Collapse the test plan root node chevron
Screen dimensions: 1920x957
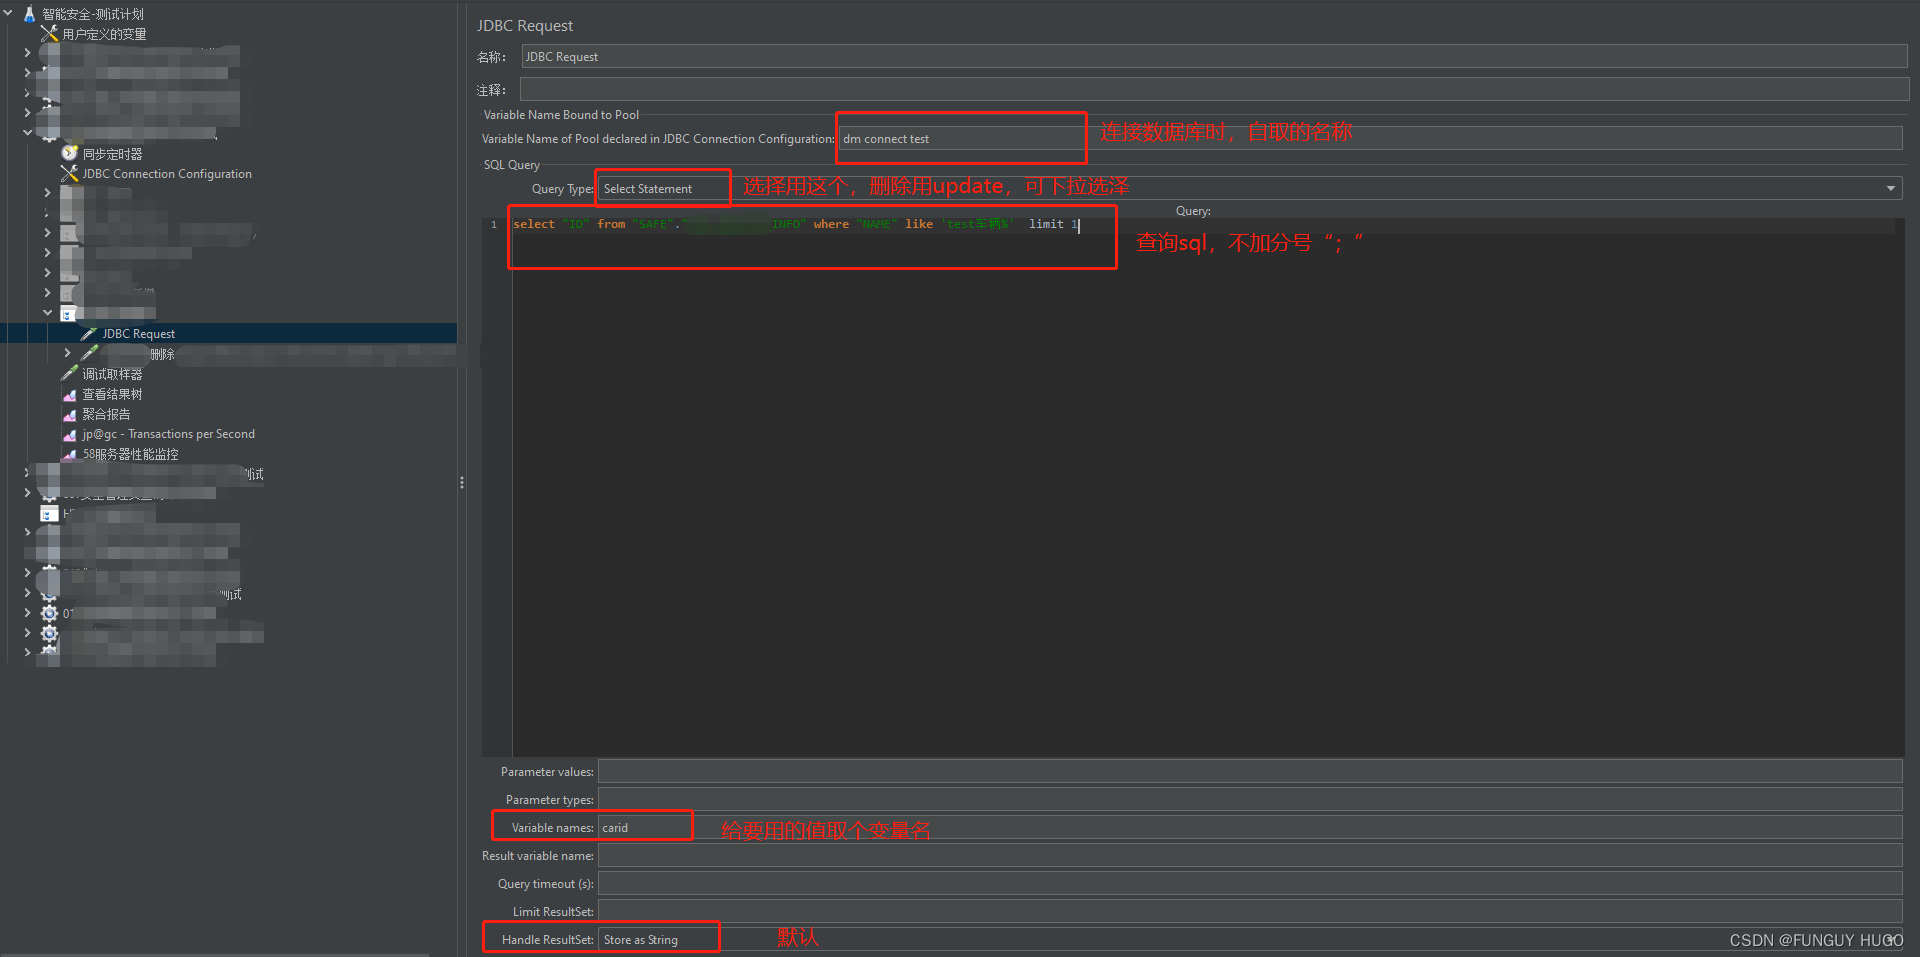pos(10,13)
